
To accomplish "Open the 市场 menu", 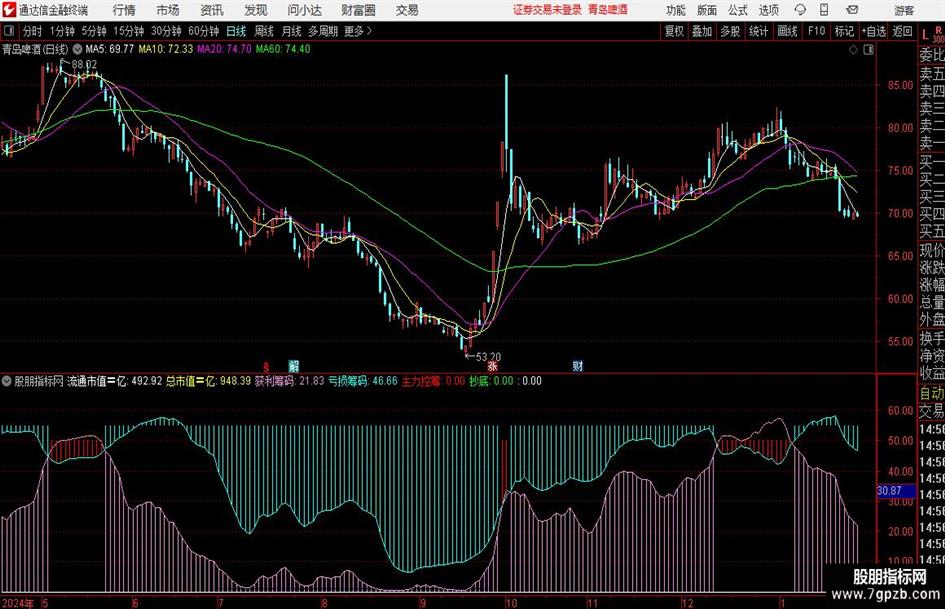I will [x=168, y=10].
